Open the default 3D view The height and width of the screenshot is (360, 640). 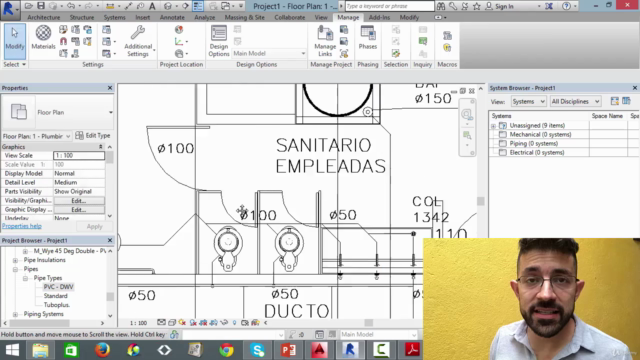tap(168, 6)
